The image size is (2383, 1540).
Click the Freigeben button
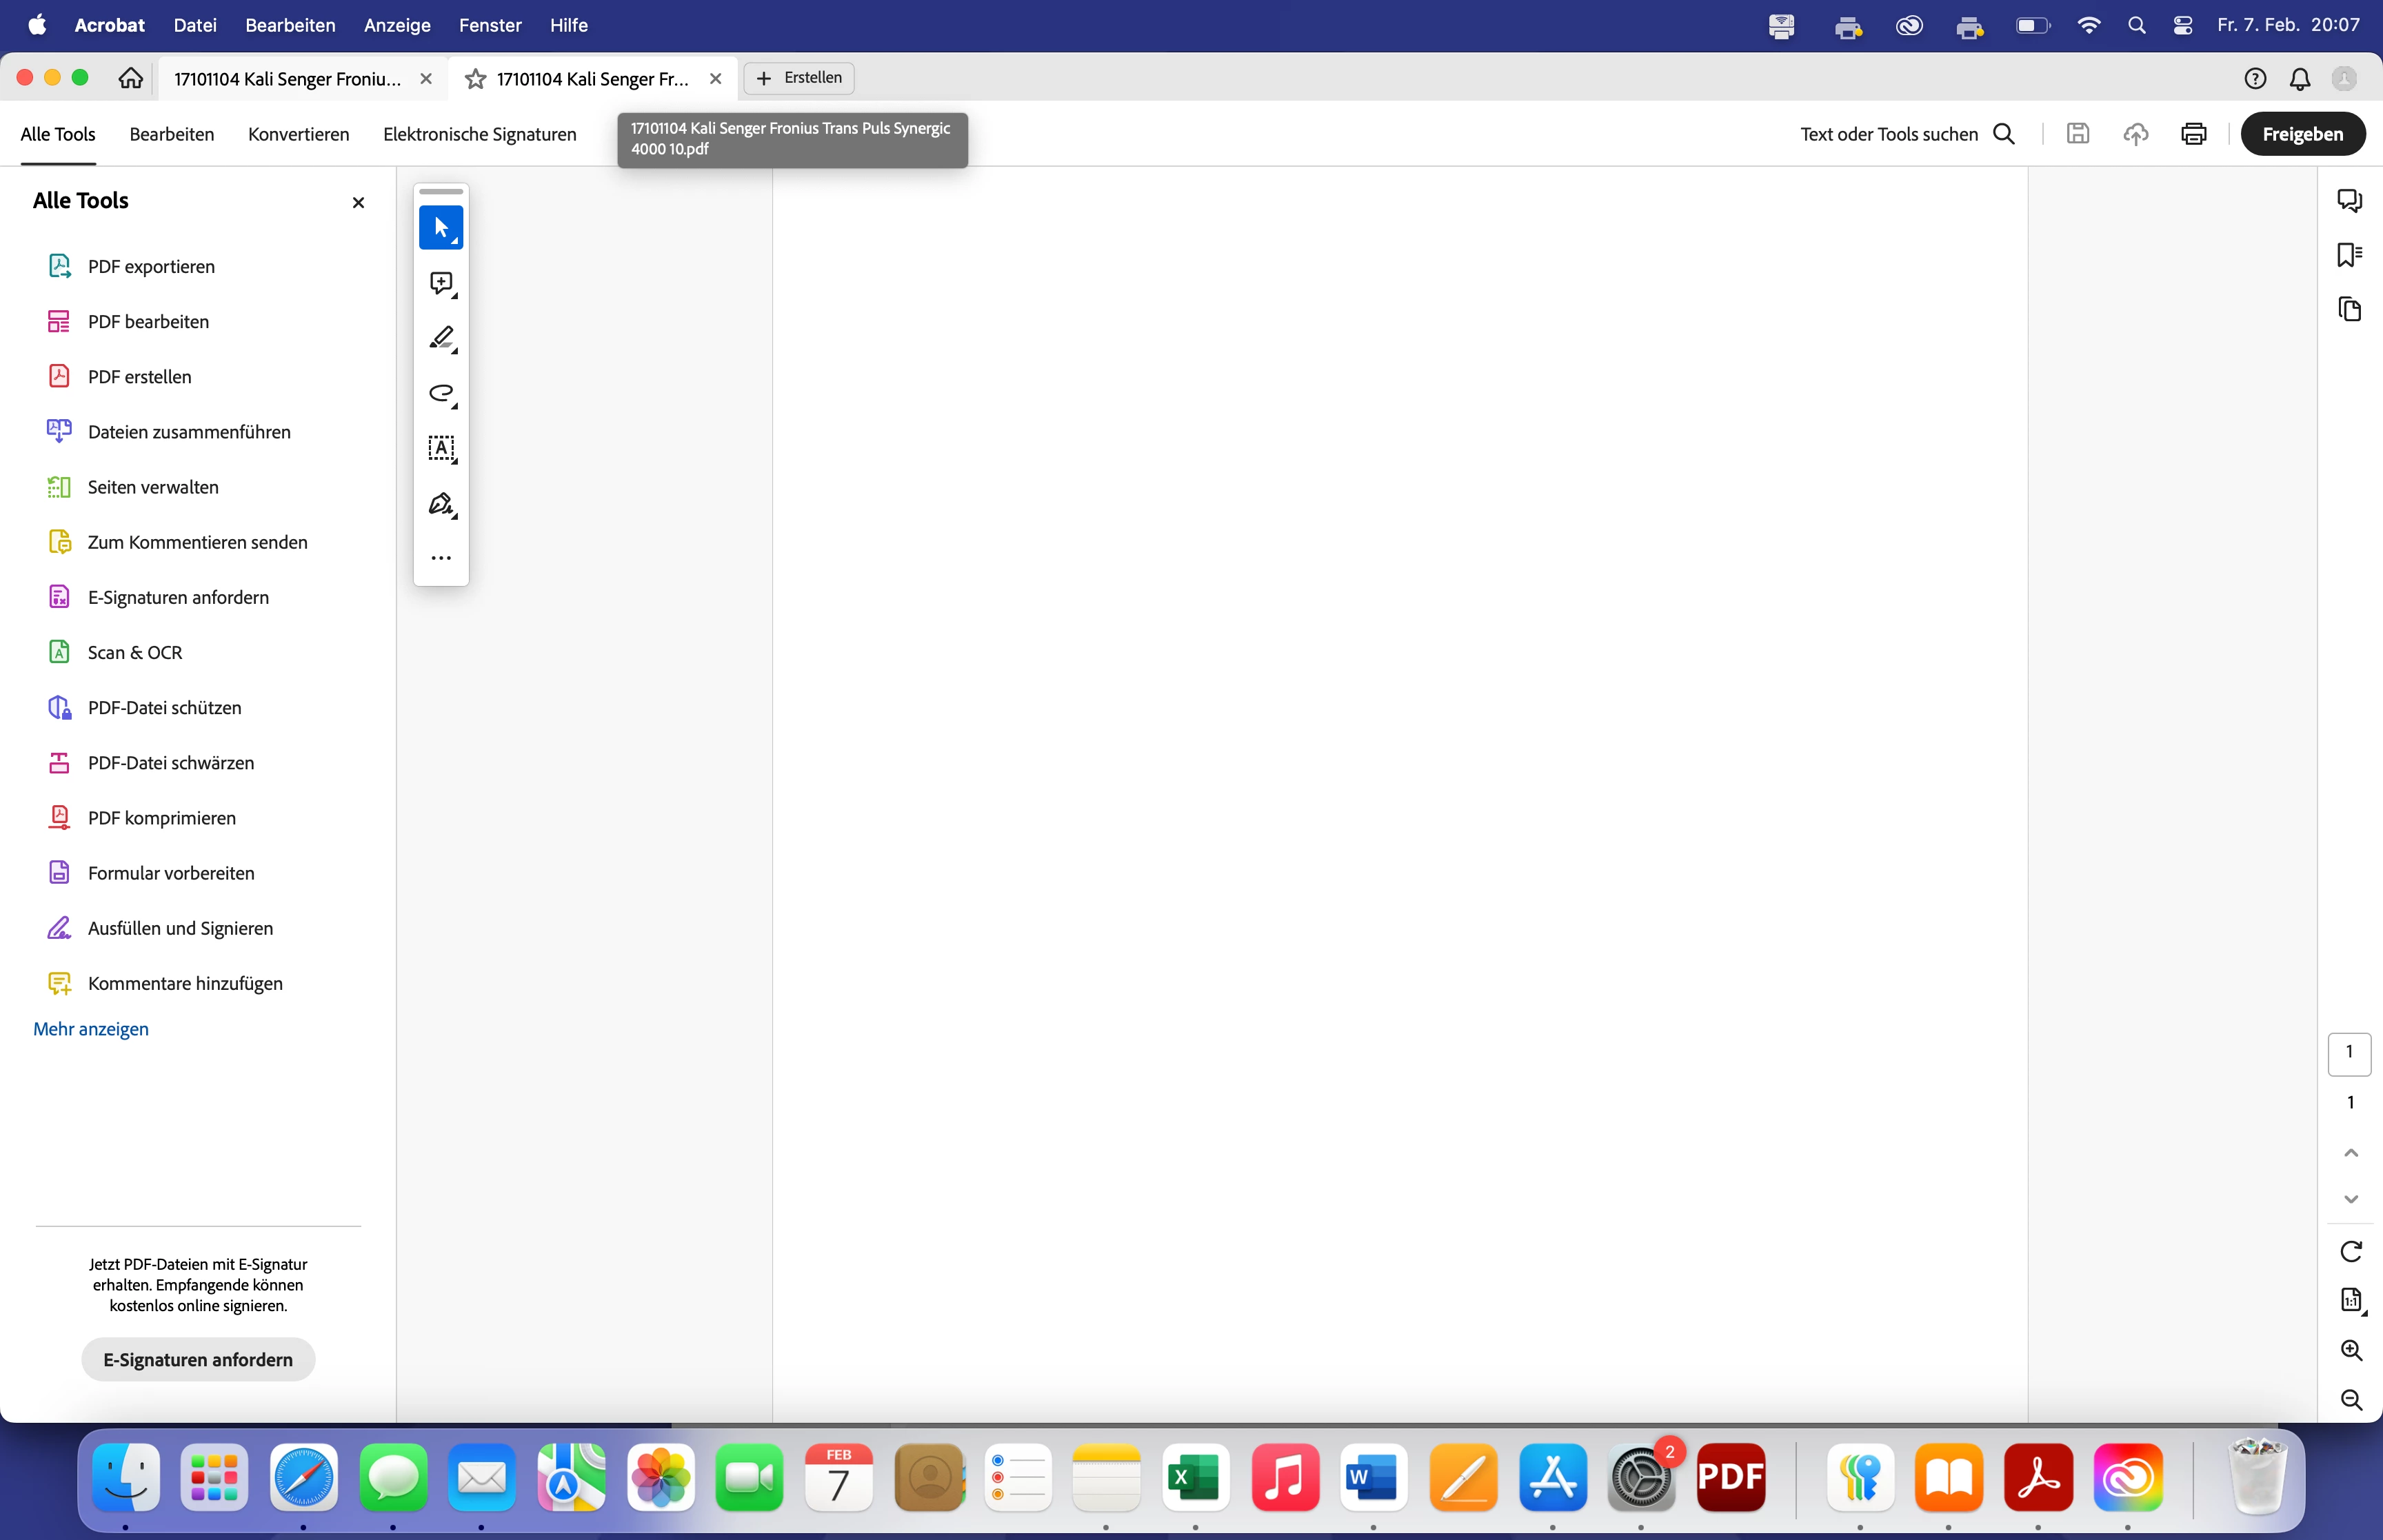point(2302,134)
